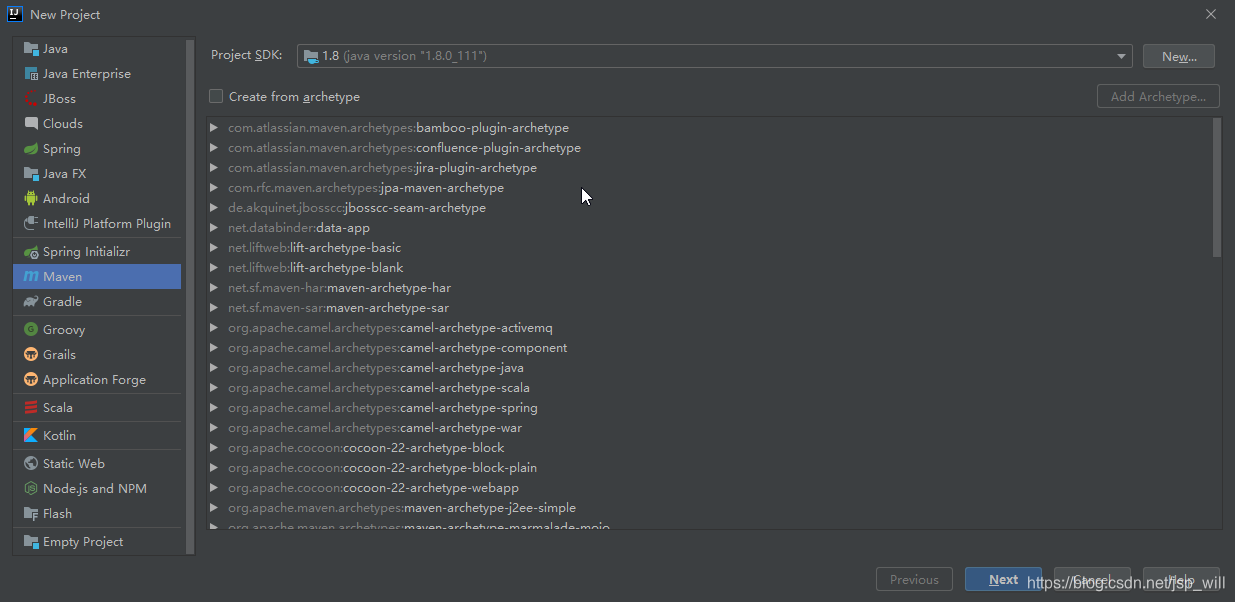Click the Java Enterprise icon
The width and height of the screenshot is (1235, 602).
tap(31, 73)
